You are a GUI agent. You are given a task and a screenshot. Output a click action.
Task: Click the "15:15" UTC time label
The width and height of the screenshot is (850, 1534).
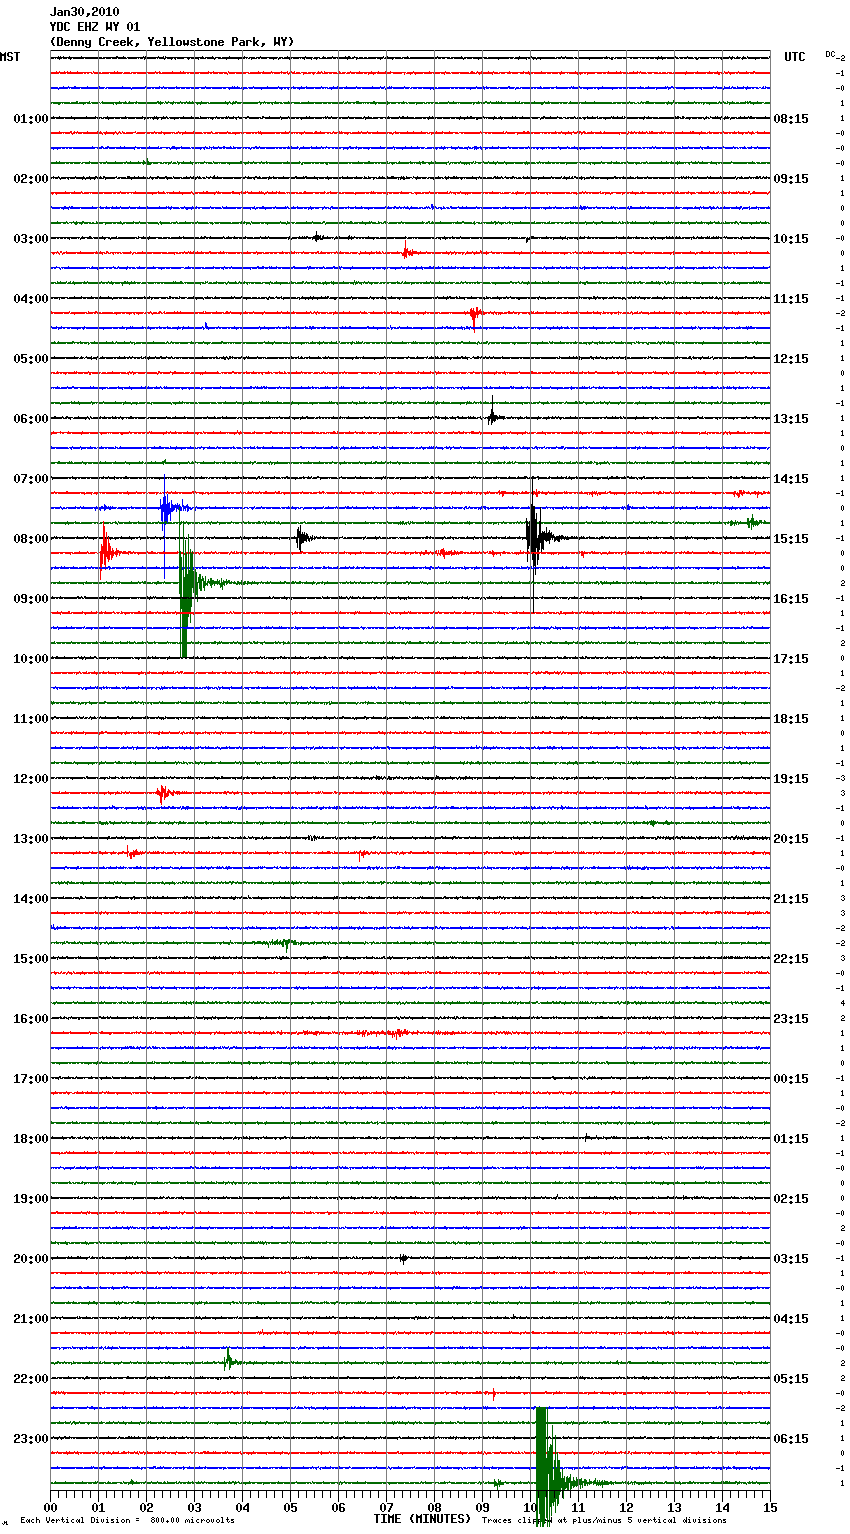tap(791, 539)
